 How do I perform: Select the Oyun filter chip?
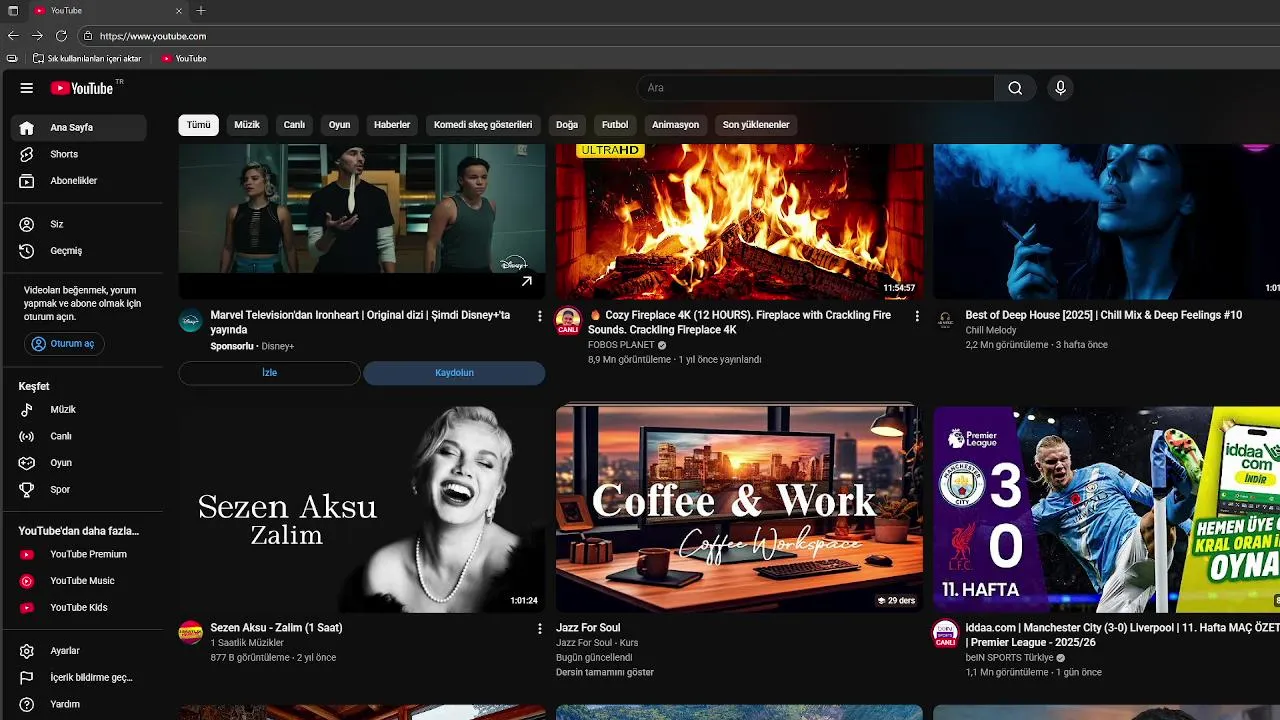pos(340,125)
